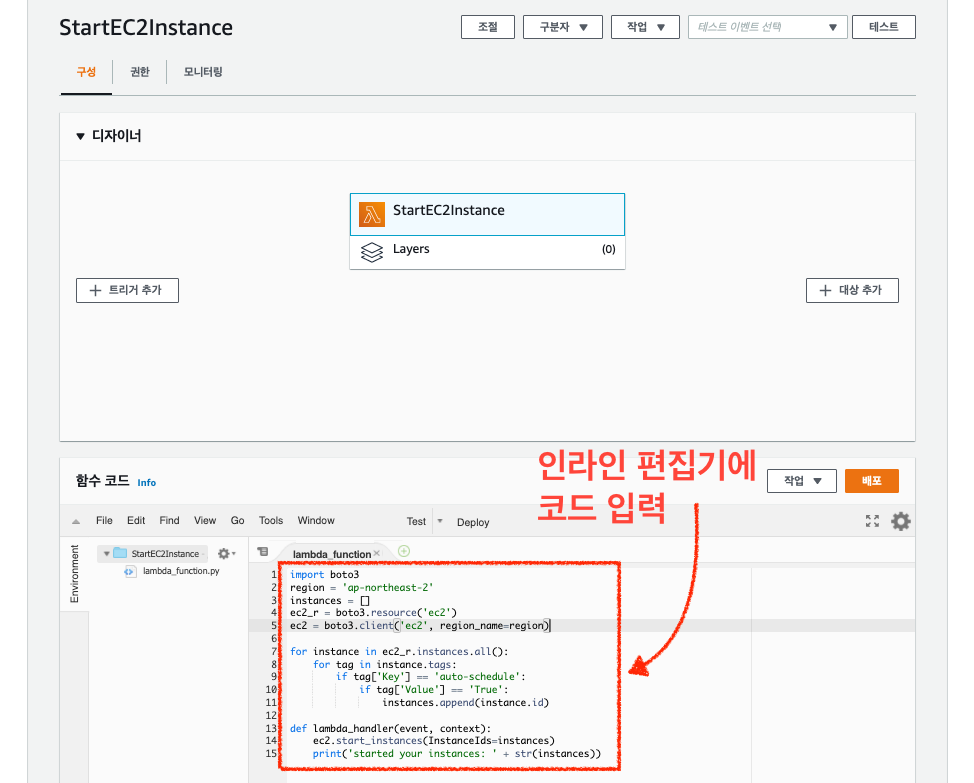
Task: Click the Test button in editor toolbar
Action: 416,522
